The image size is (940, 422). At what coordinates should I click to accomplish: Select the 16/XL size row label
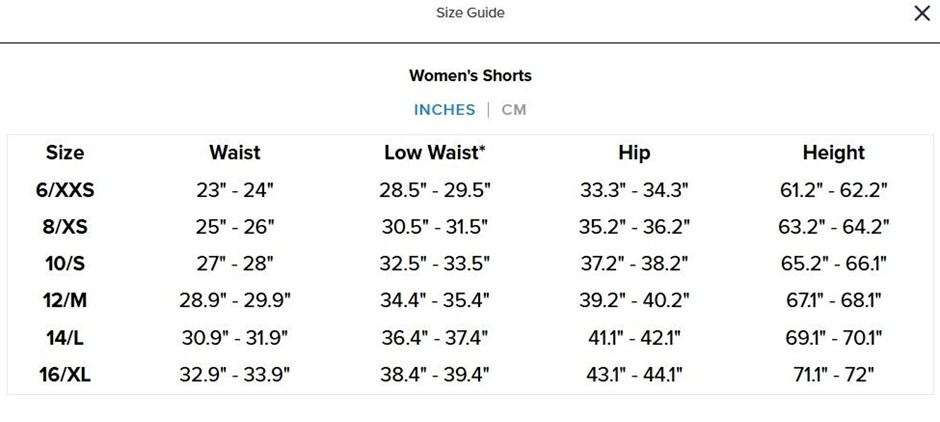(x=65, y=375)
